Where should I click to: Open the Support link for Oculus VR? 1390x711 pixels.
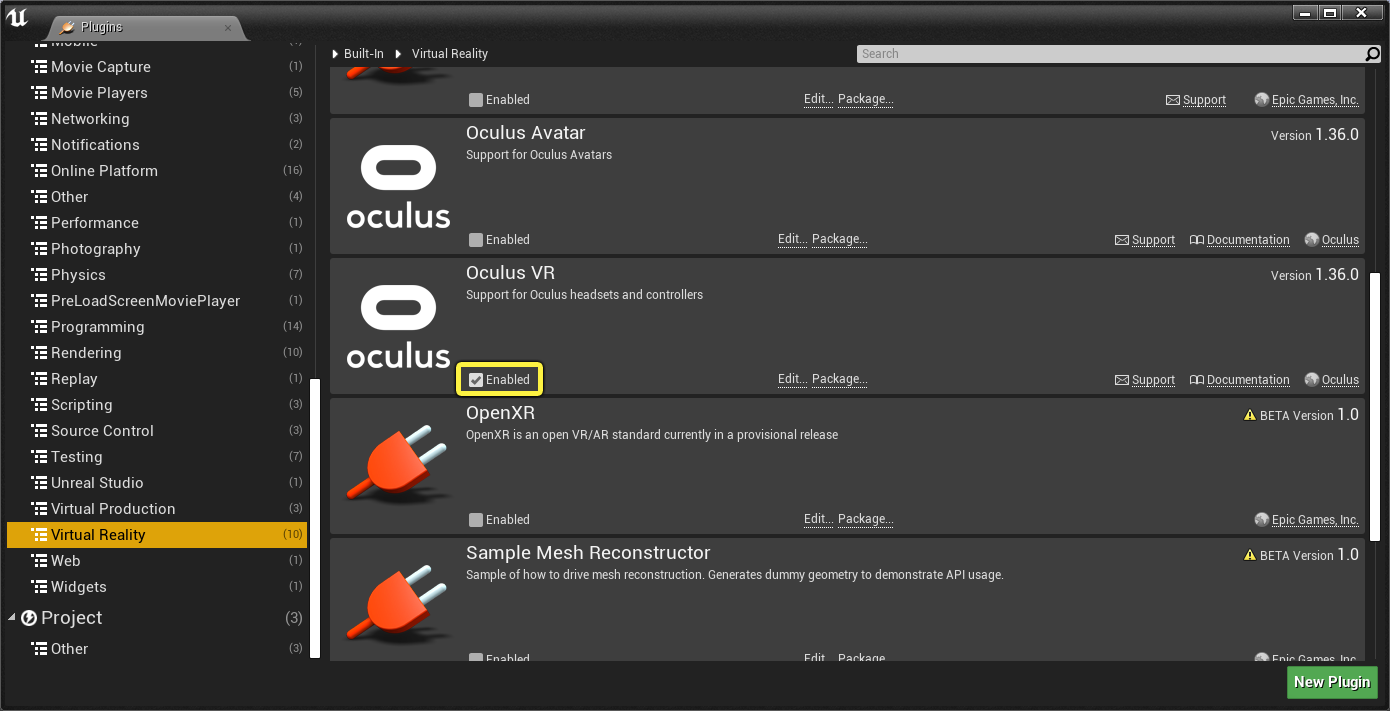(x=1153, y=380)
